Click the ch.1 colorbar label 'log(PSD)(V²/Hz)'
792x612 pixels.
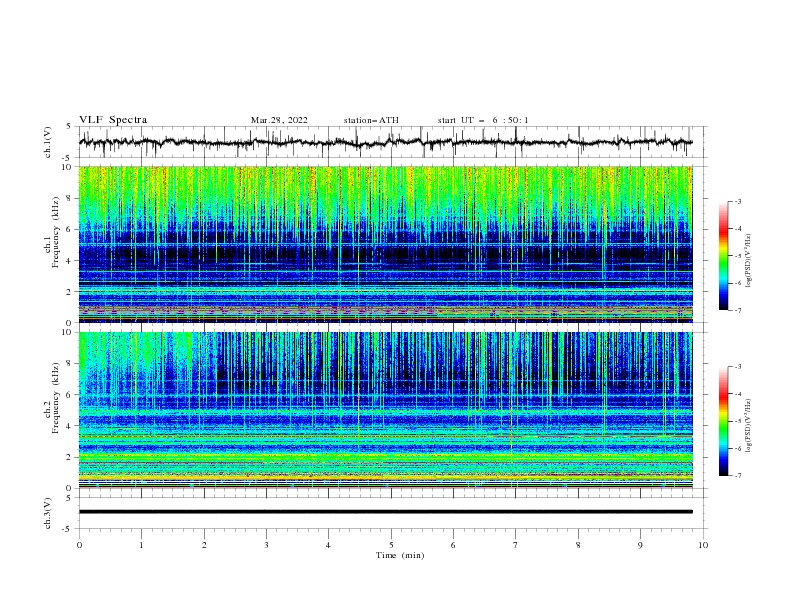coord(748,261)
